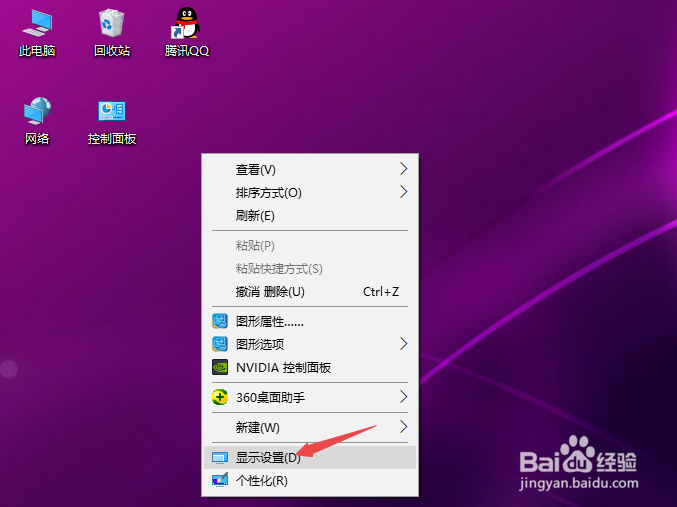The height and width of the screenshot is (507, 677).
Task: Expand the arrow beside 360桌面助手
Action: click(x=403, y=396)
